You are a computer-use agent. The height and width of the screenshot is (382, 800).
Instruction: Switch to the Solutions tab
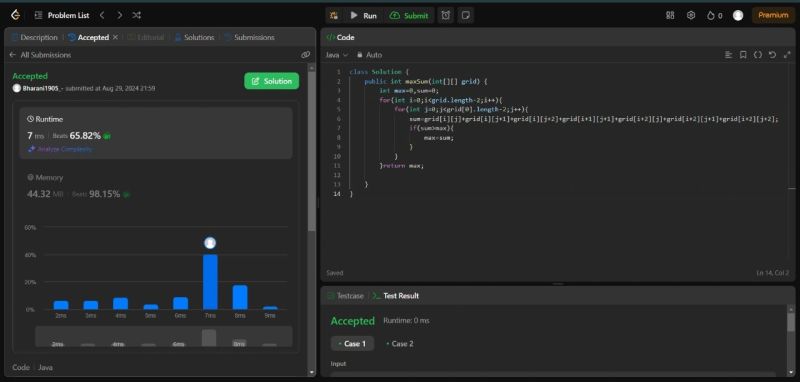[194, 37]
